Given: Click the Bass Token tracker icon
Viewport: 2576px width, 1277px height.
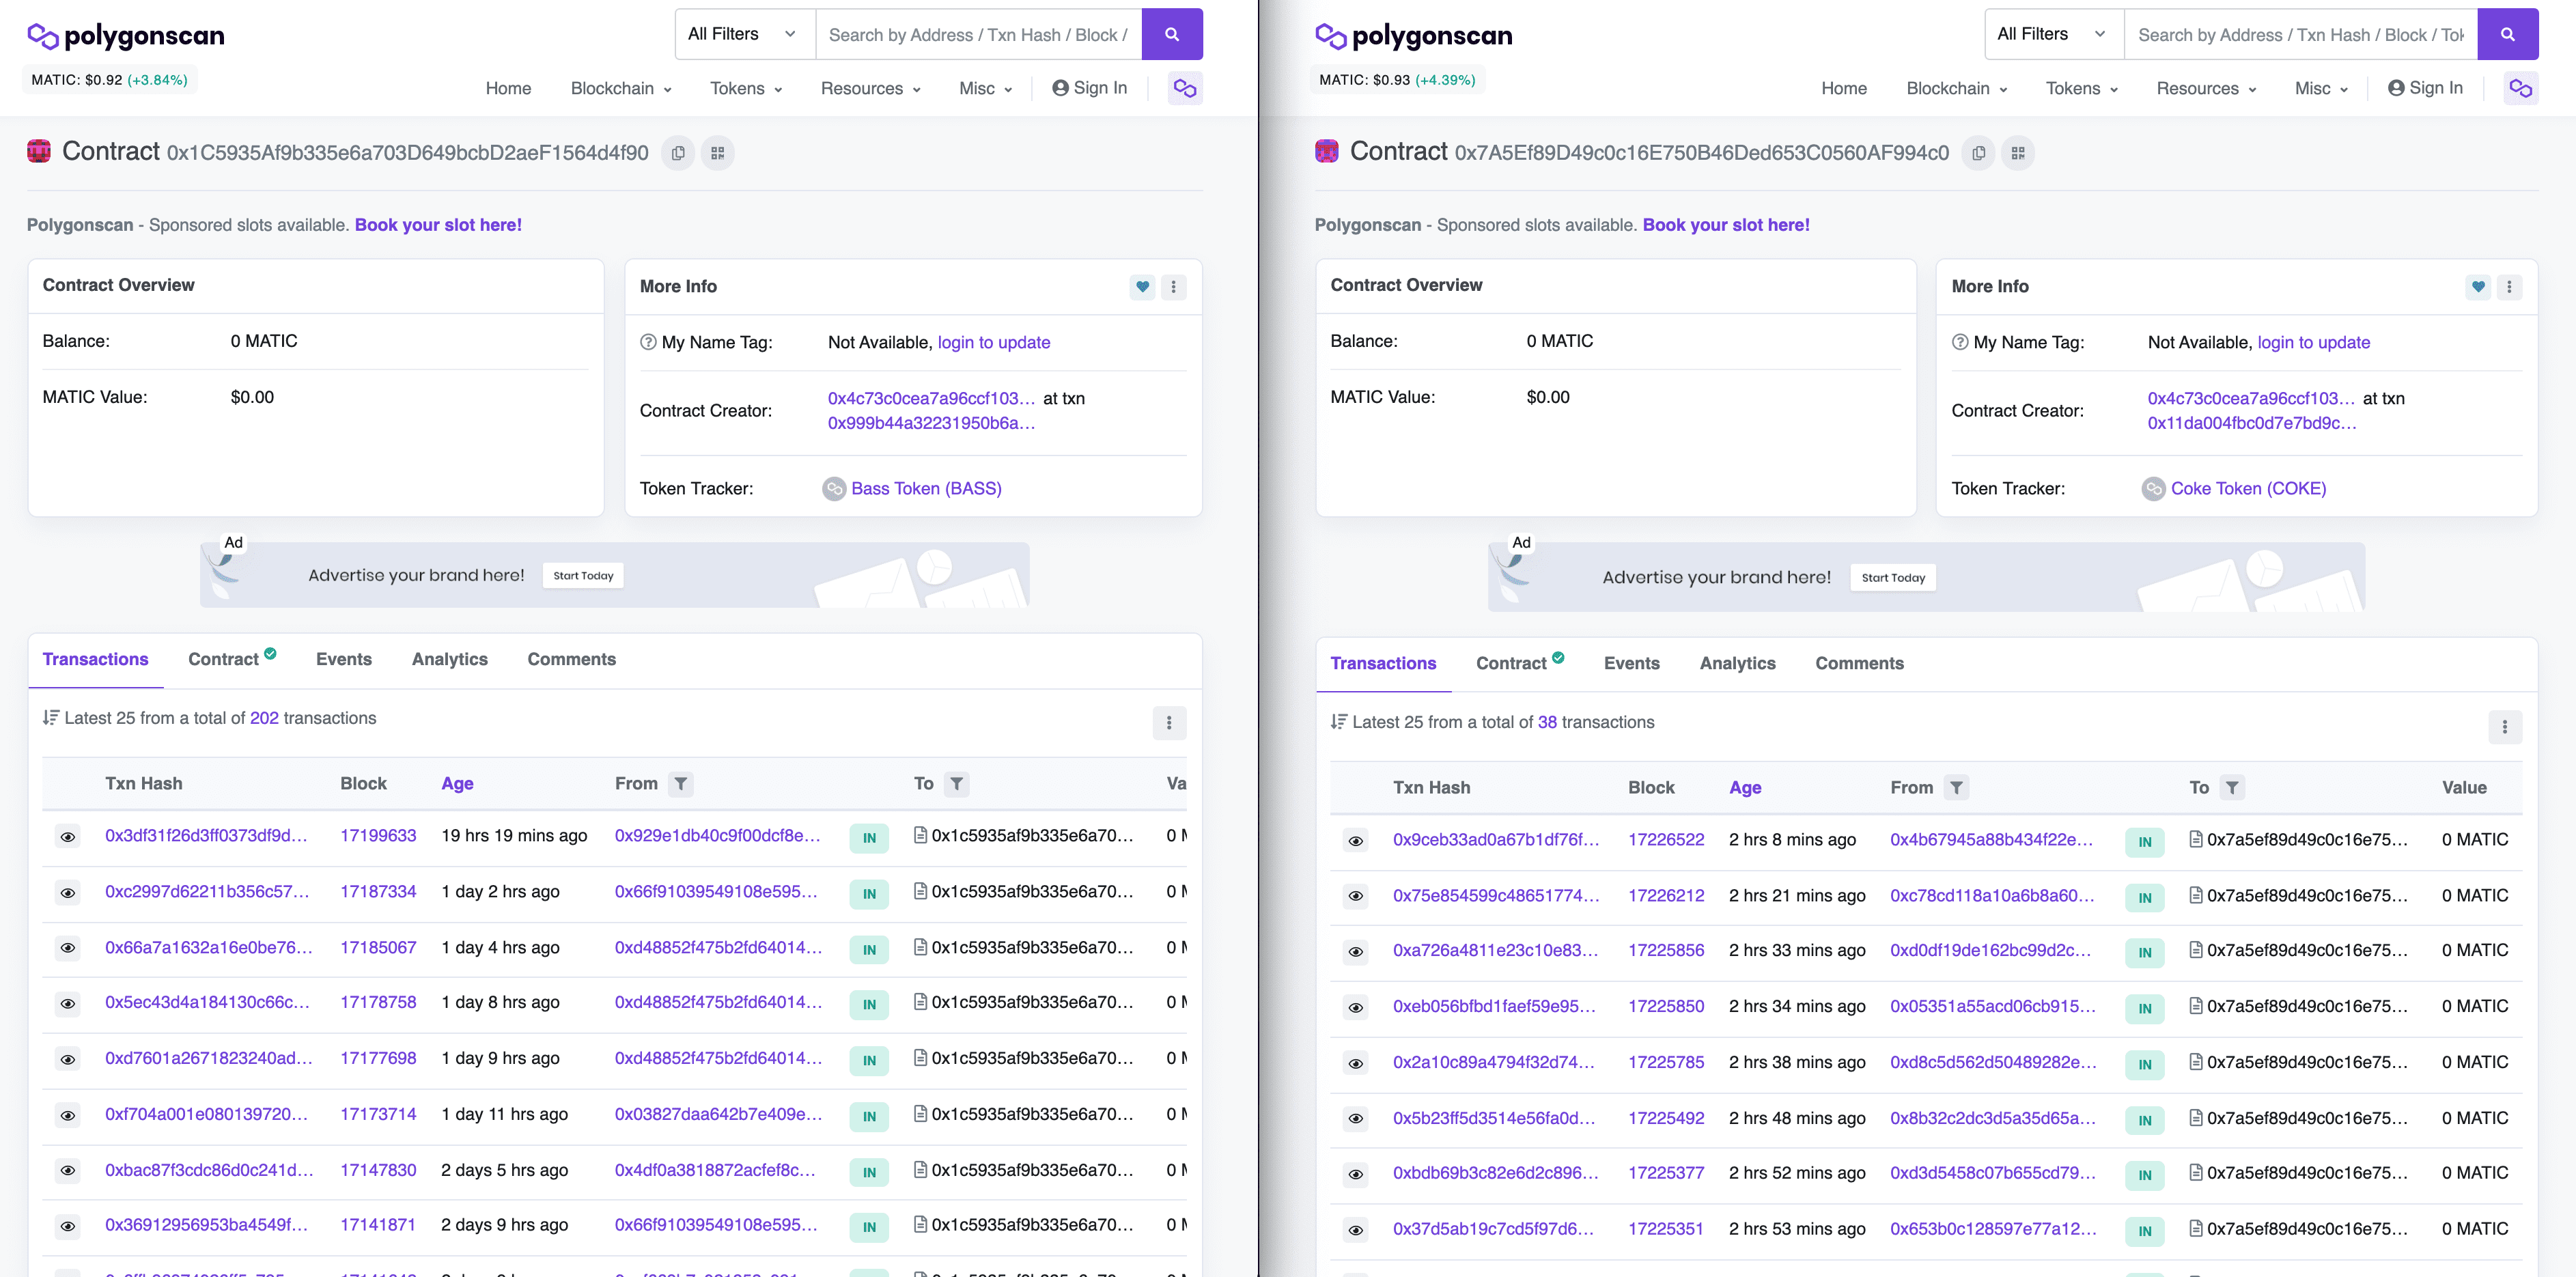Looking at the screenshot, I should [x=834, y=488].
